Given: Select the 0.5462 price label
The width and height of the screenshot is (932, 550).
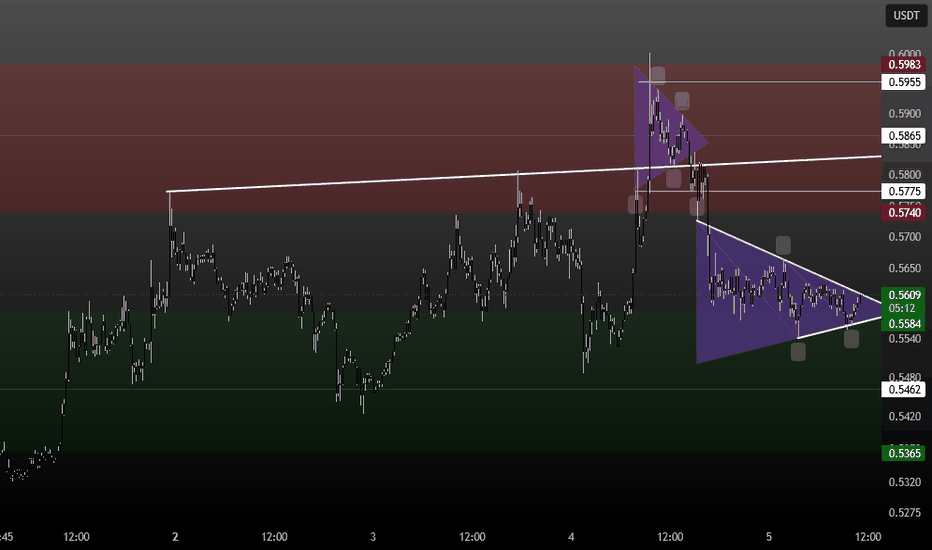Looking at the screenshot, I should click(904, 389).
